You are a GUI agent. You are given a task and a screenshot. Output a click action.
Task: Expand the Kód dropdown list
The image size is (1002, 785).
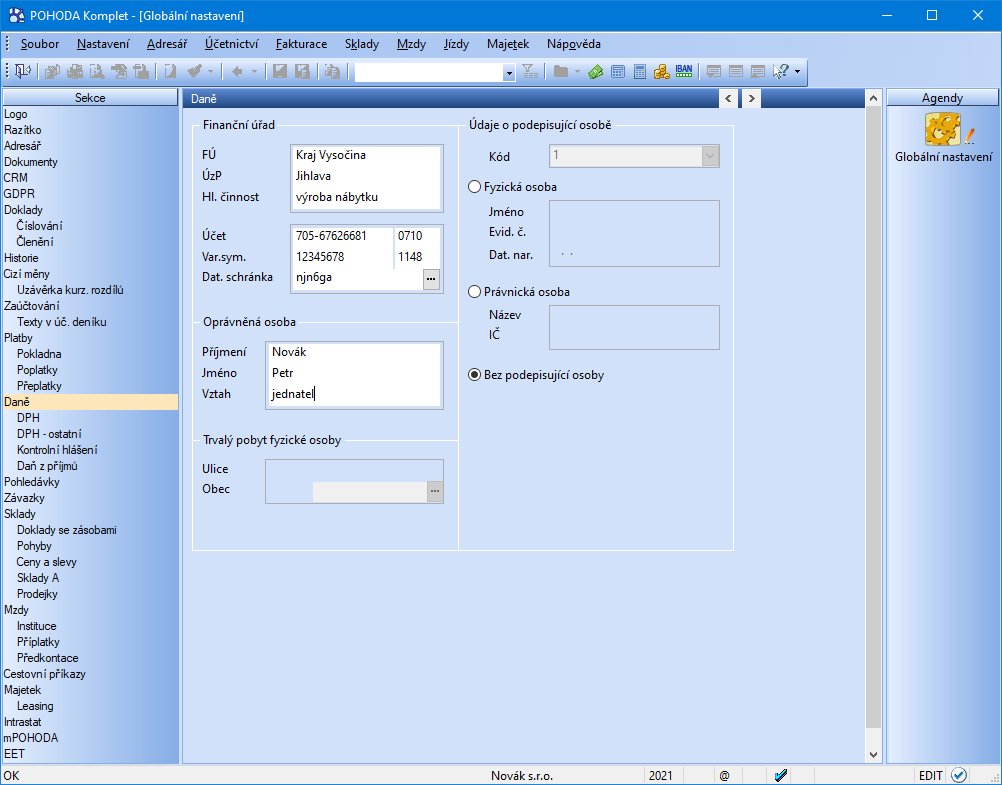tap(710, 156)
